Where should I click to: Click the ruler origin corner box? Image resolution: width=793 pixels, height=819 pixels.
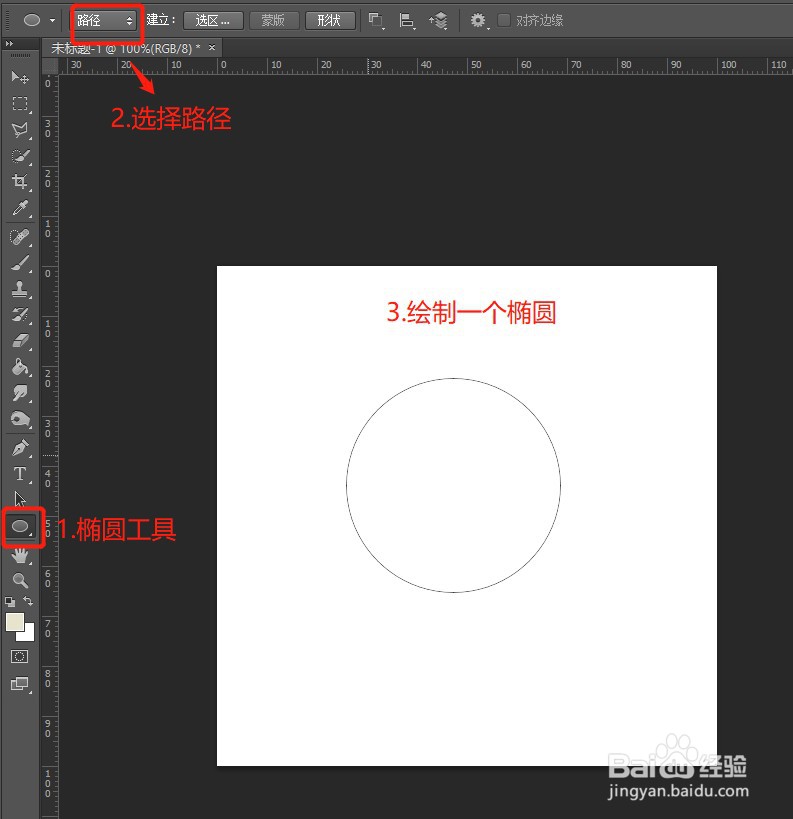tap(50, 66)
